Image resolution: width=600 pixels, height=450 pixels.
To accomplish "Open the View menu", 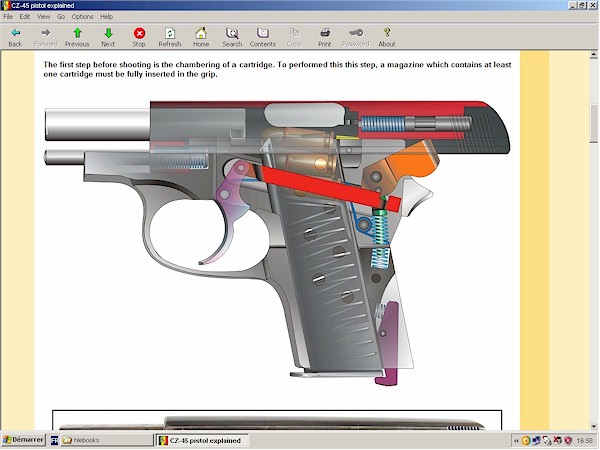I will 44,16.
